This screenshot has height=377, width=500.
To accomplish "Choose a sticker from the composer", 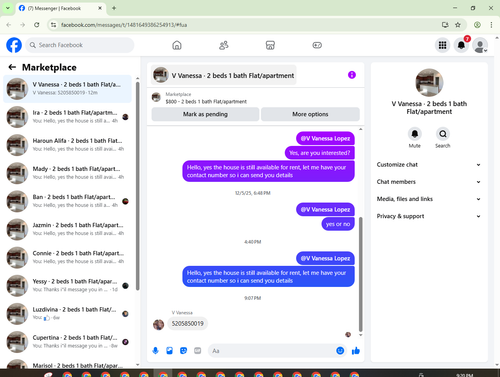I will pyautogui.click(x=184, y=351).
